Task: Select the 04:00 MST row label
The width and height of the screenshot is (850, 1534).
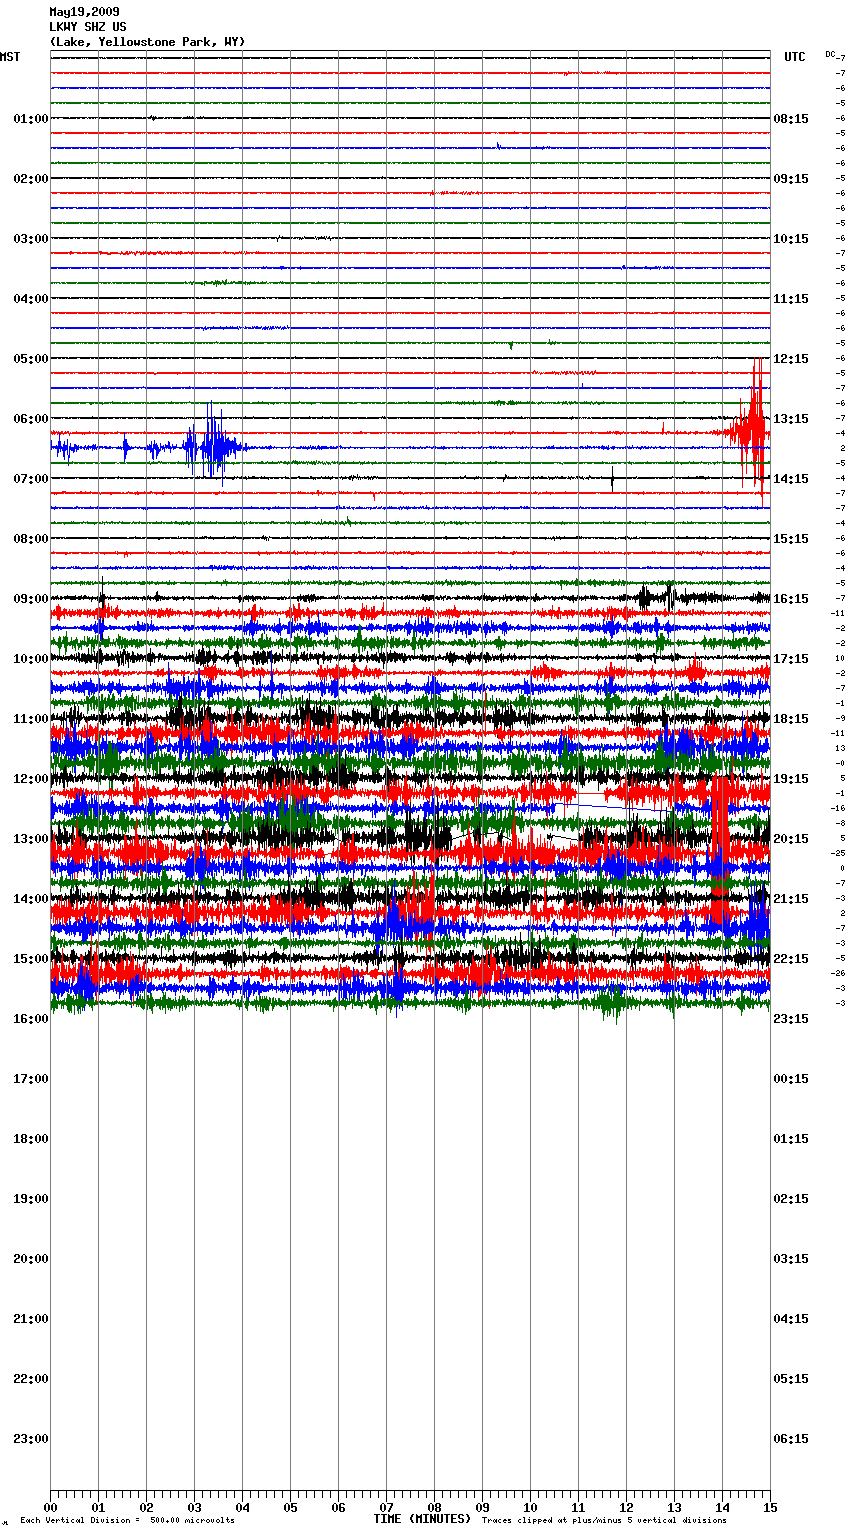Action: click(30, 299)
